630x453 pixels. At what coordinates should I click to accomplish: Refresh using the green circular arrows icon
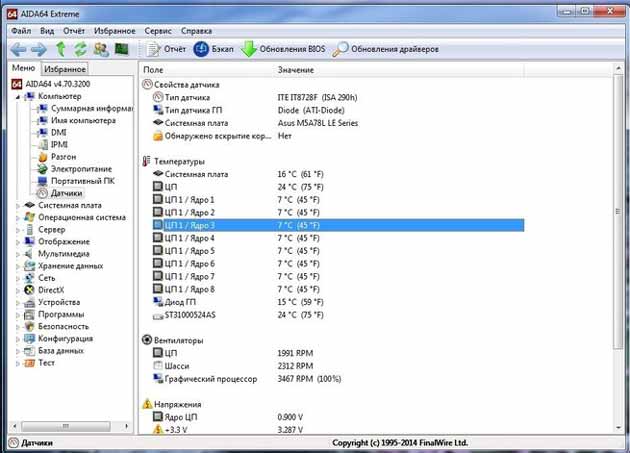click(x=80, y=49)
